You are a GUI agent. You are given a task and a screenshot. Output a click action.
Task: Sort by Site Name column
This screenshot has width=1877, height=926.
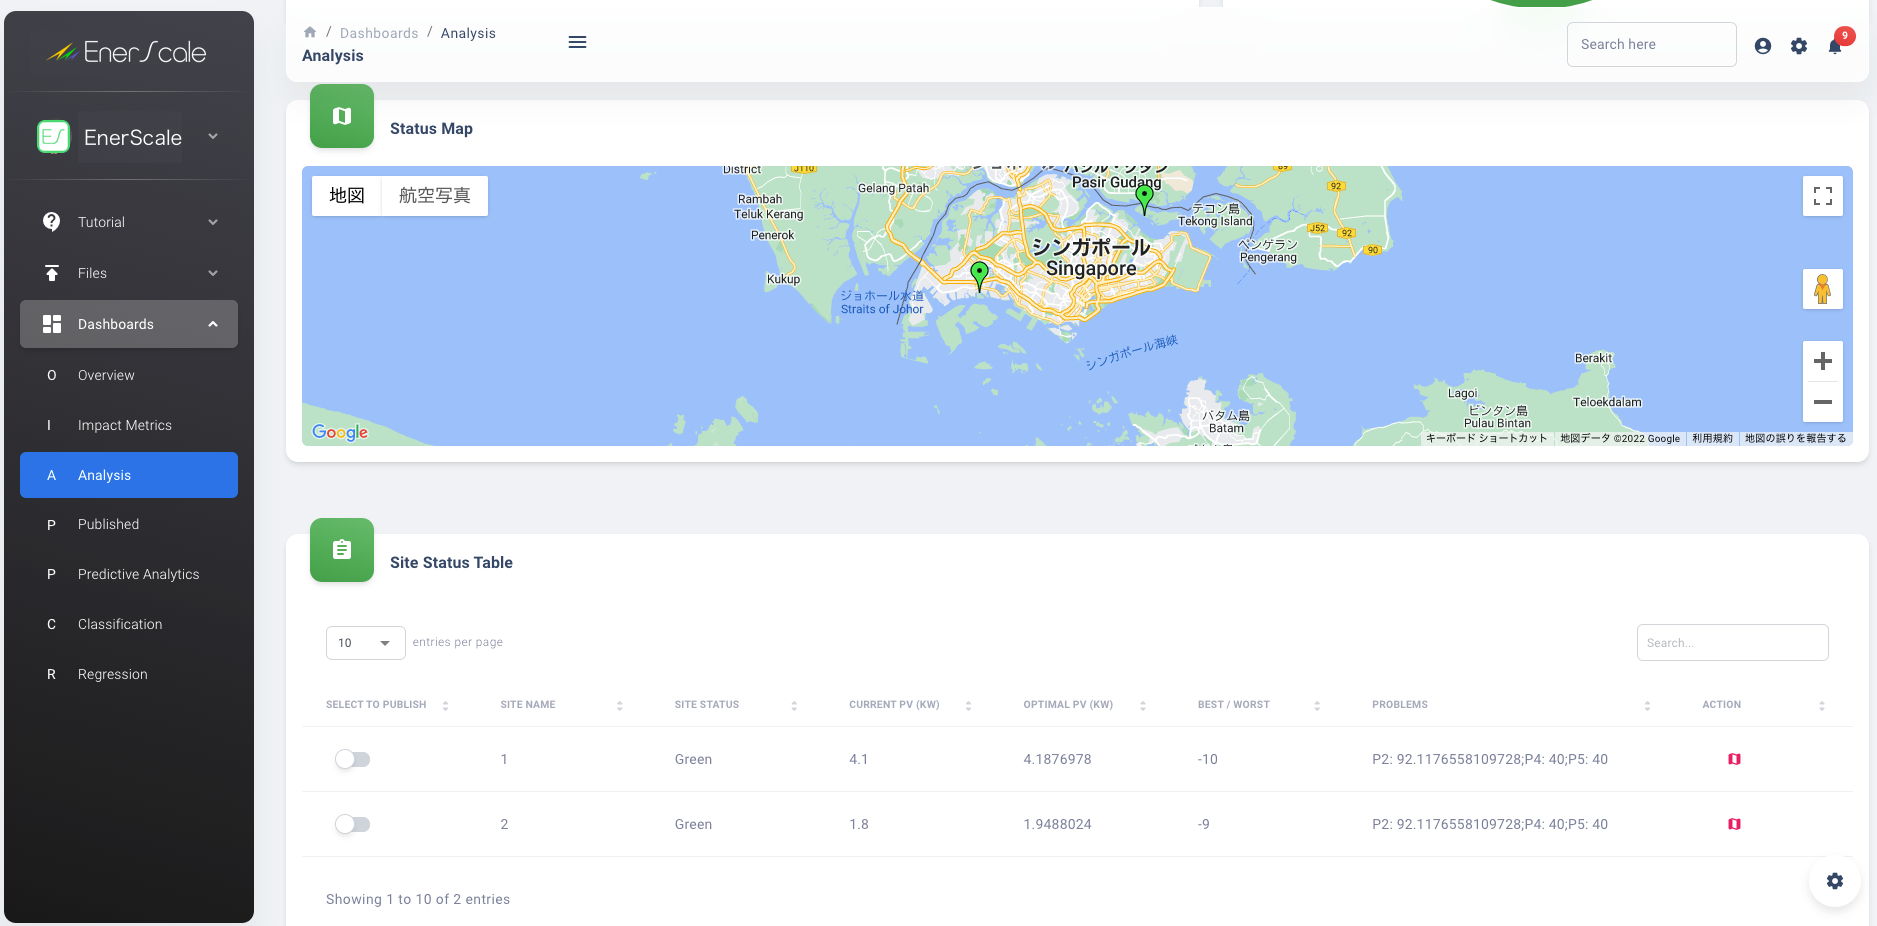coord(619,705)
